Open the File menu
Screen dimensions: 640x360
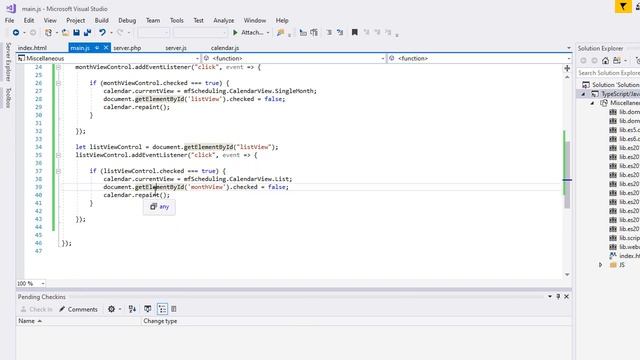[9, 20]
